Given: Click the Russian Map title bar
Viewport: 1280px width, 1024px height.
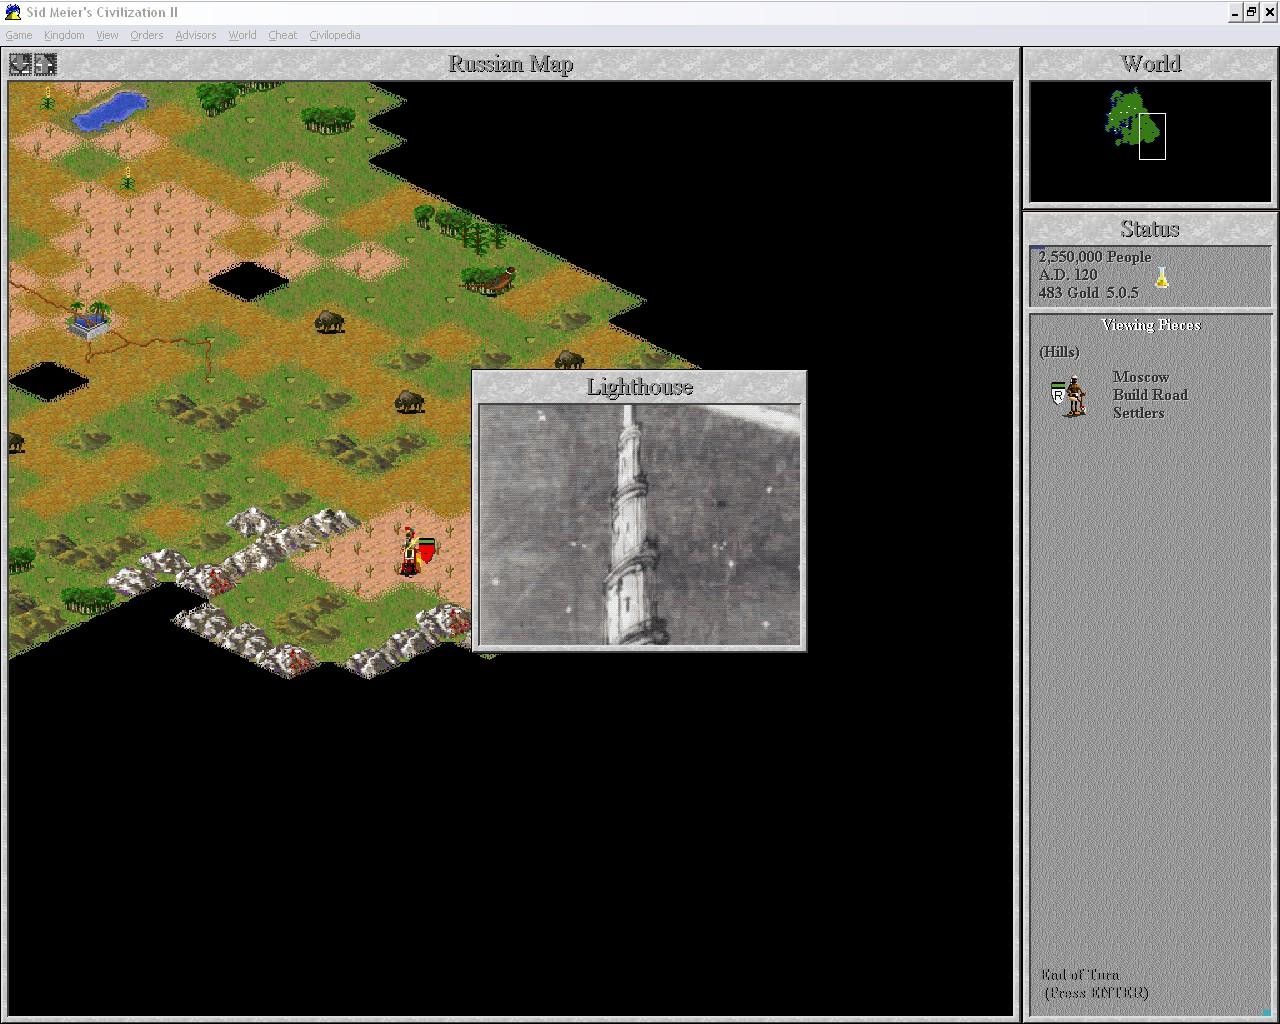Looking at the screenshot, I should click(511, 64).
